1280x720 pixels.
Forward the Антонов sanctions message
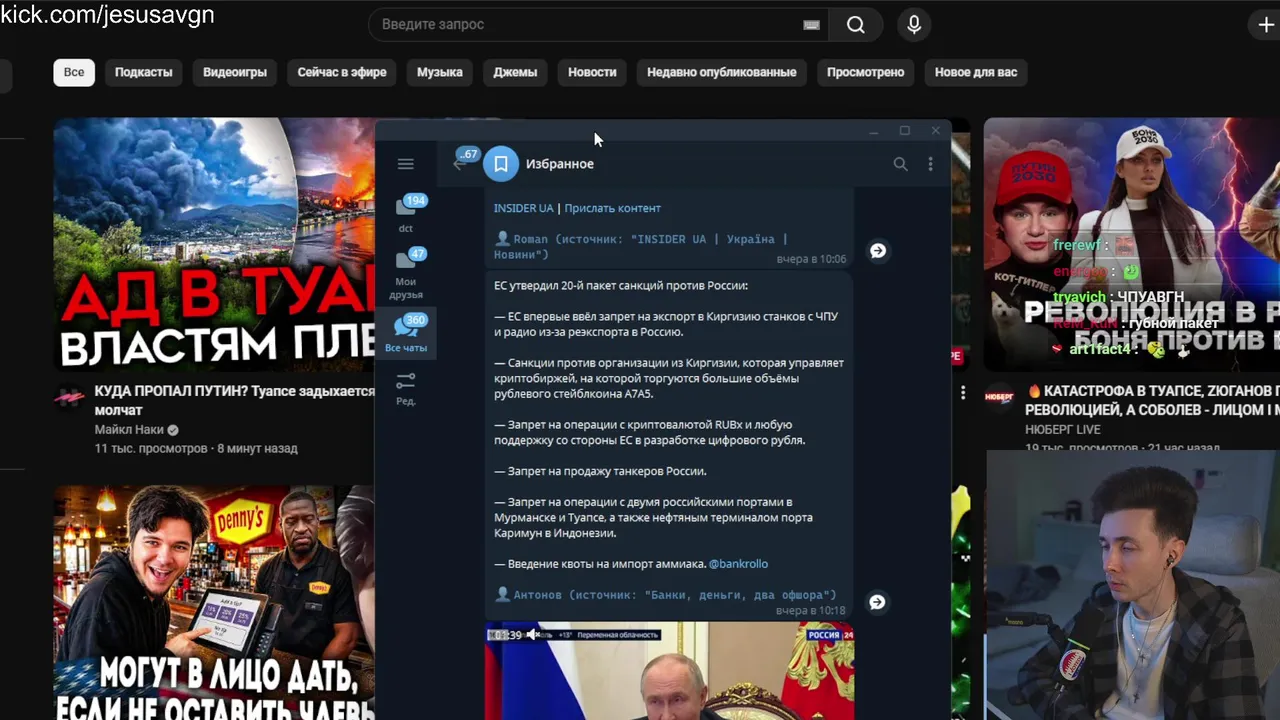coord(877,602)
